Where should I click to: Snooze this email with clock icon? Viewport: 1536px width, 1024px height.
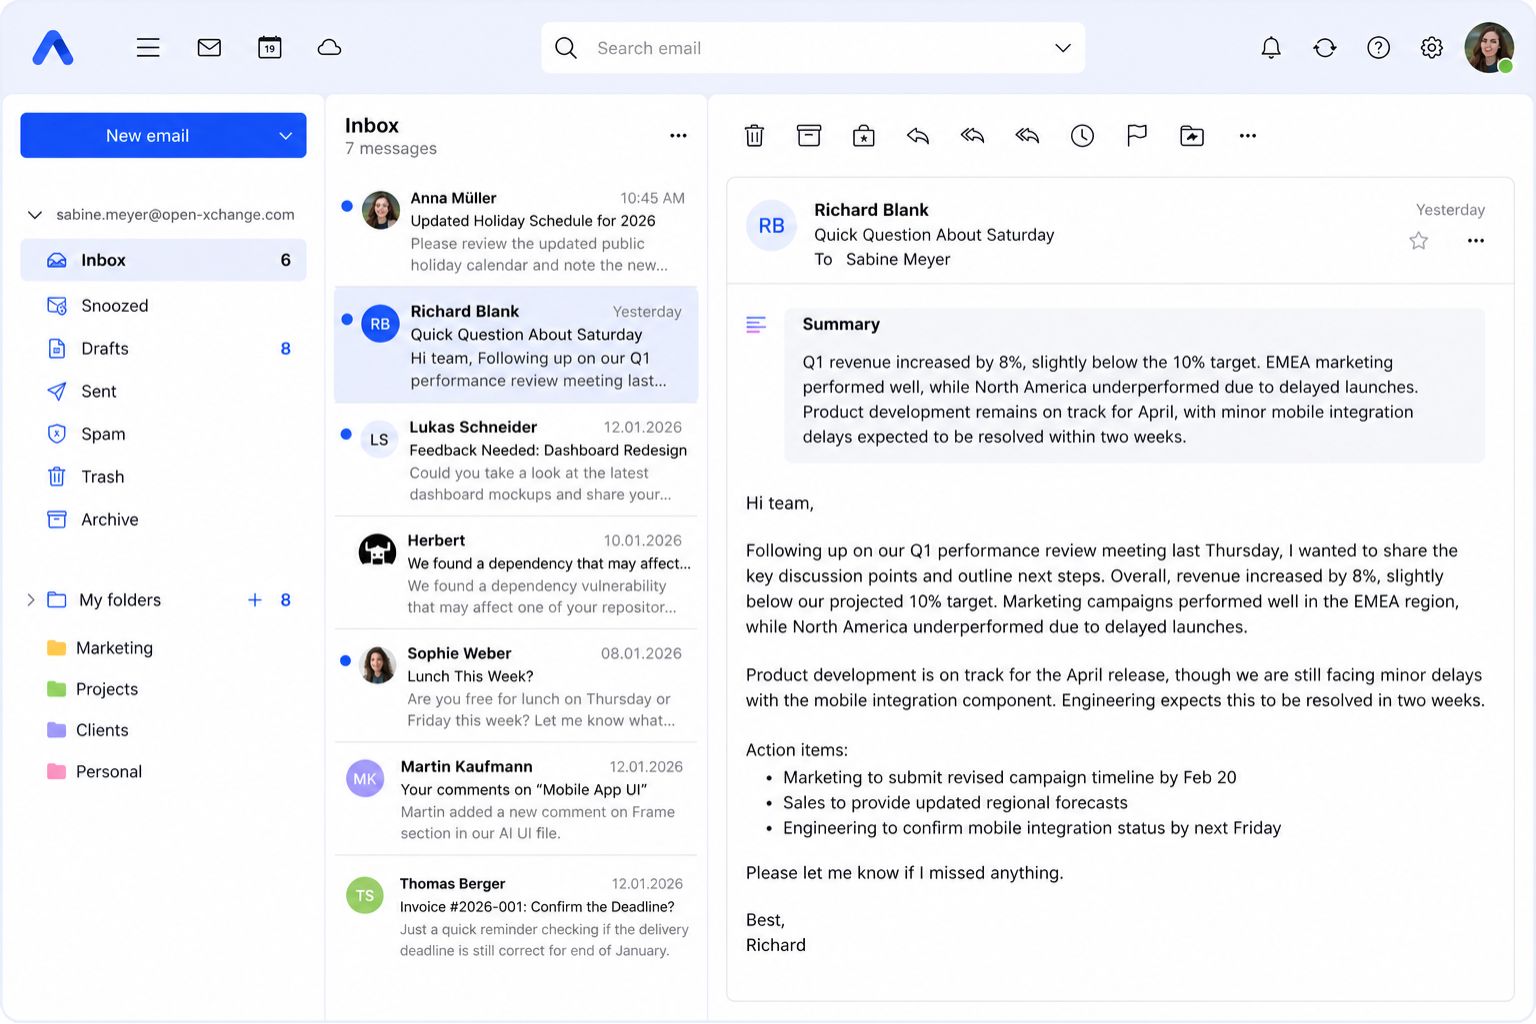point(1082,136)
